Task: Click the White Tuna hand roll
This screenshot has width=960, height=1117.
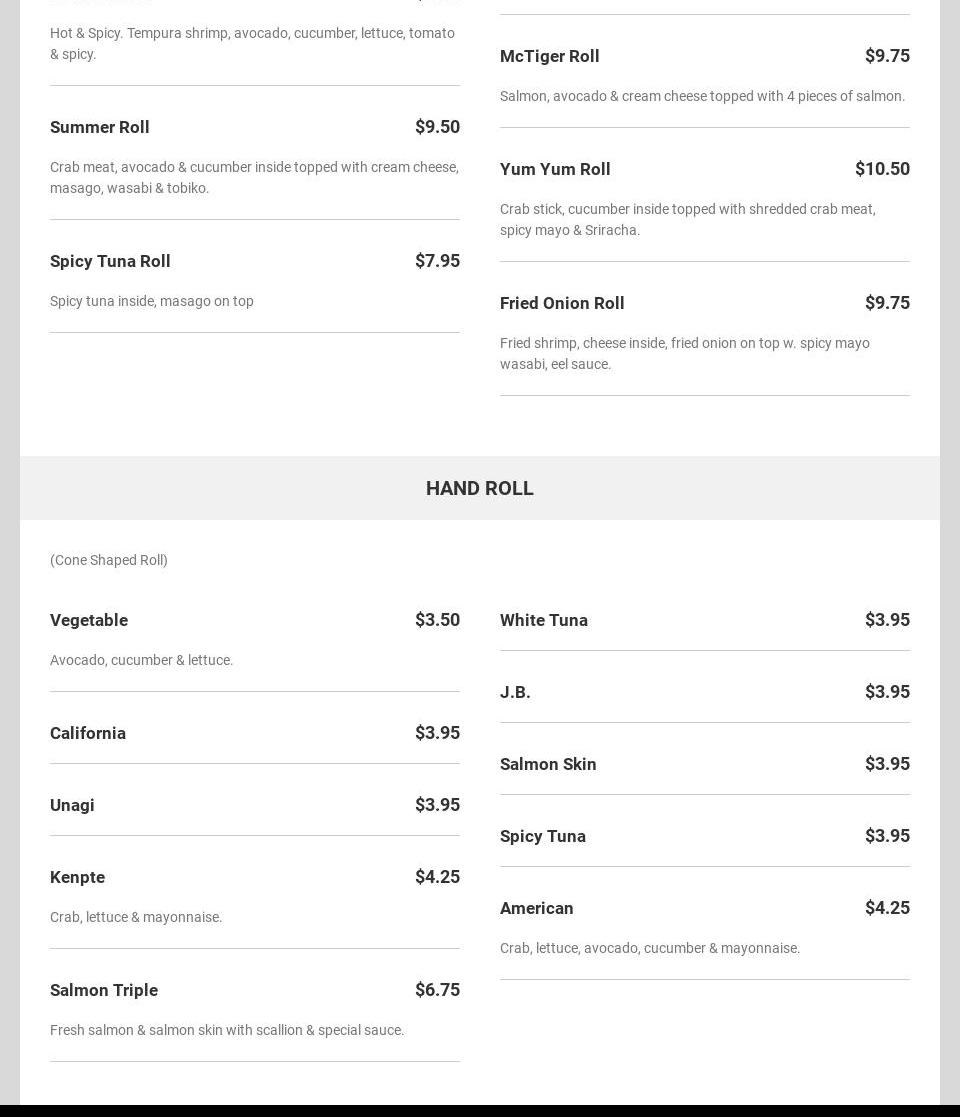Action: click(544, 620)
